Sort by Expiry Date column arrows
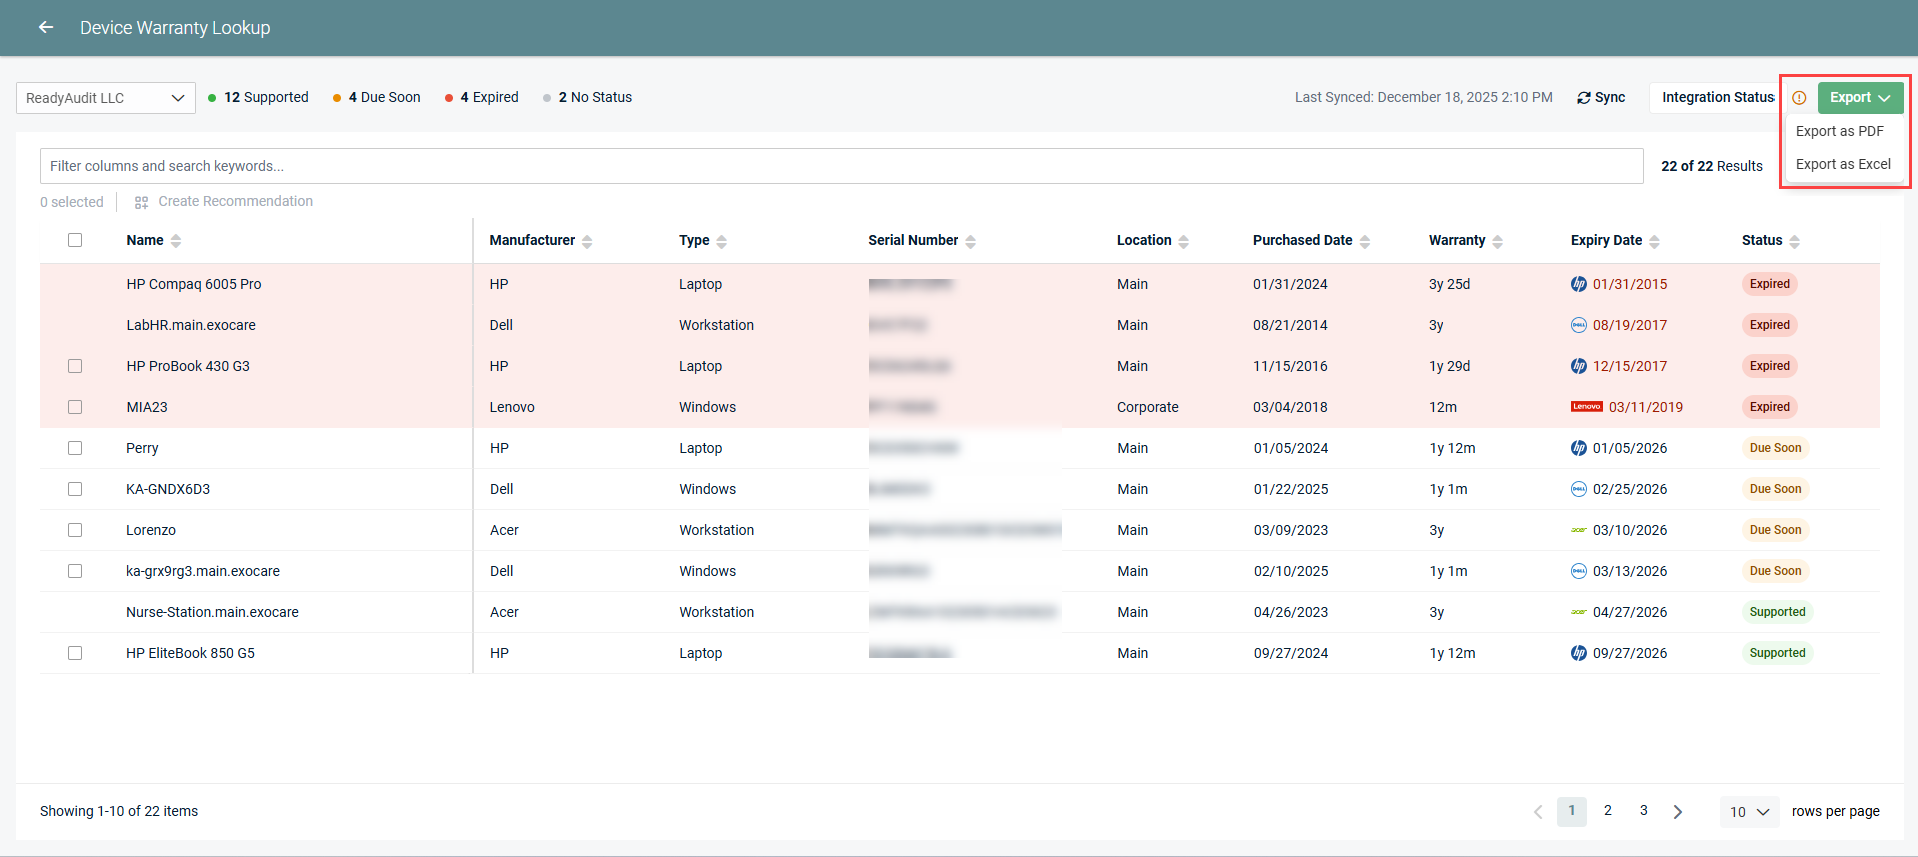Image resolution: width=1918 pixels, height=857 pixels. pos(1654,241)
